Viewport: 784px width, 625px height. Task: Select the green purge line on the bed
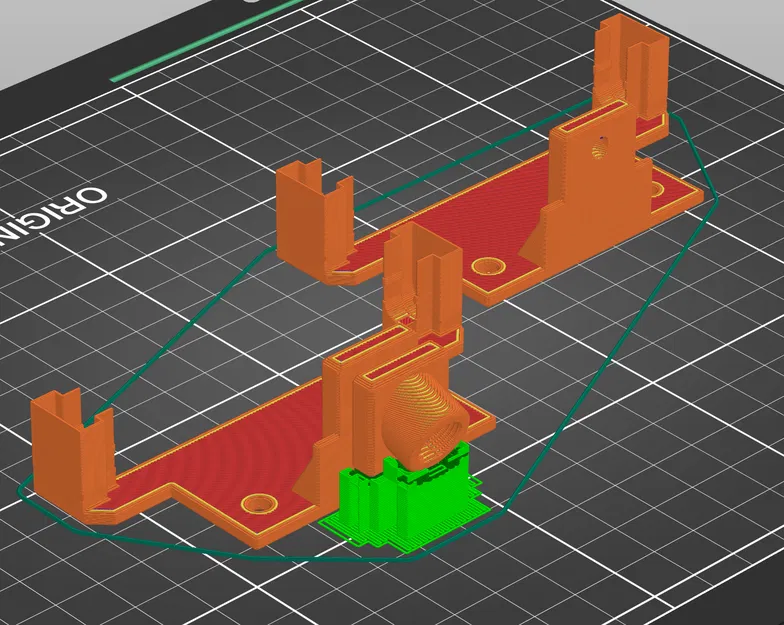coord(208,40)
